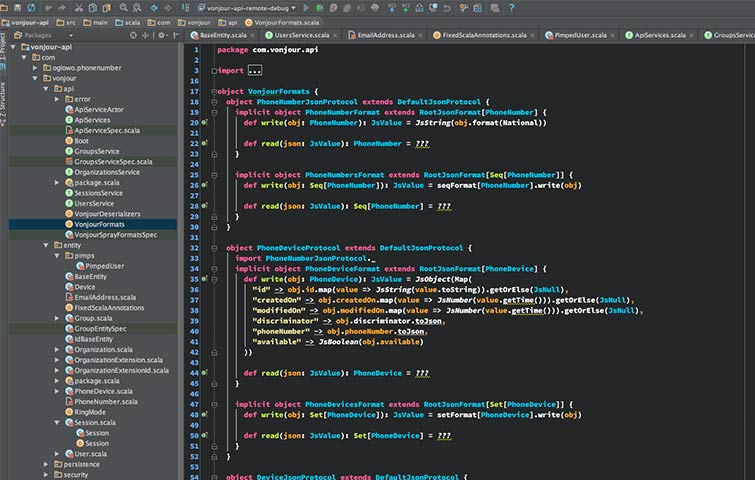Switch to the BaseEntity.scala tab

coord(223,35)
